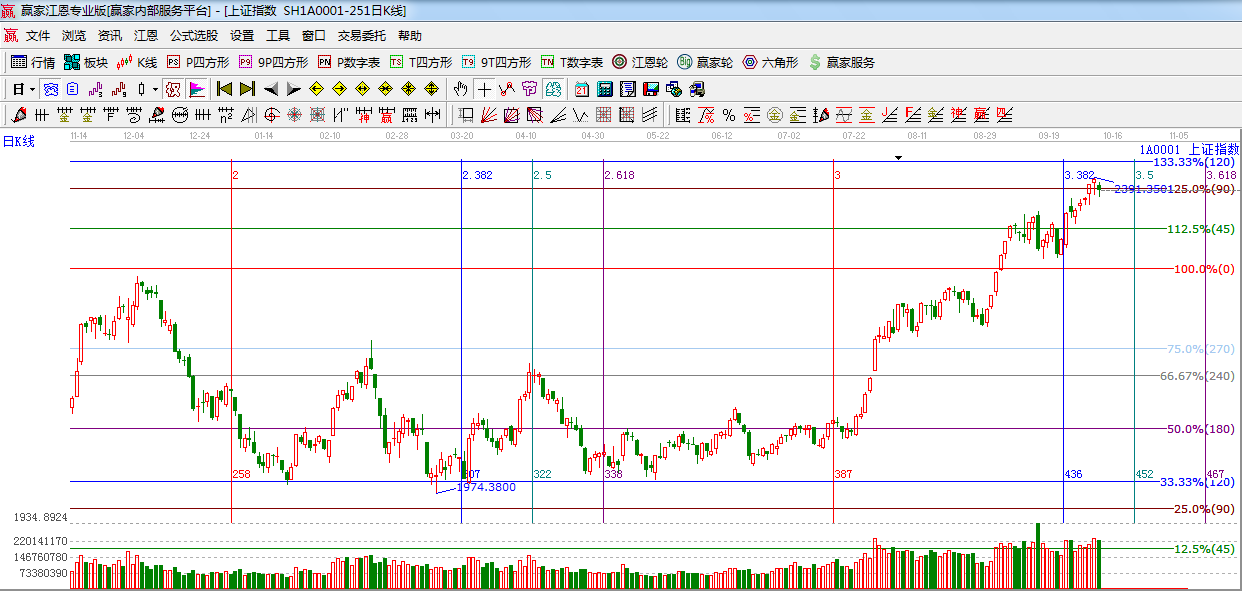Click the small black triangle marker above chart
Screen dimensions: 1242x591
(898, 157)
